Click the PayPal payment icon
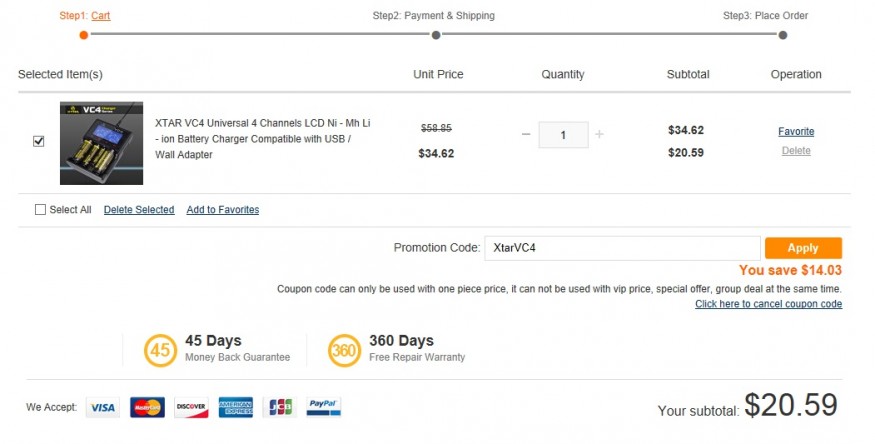The height and width of the screenshot is (444, 875). 324,407
